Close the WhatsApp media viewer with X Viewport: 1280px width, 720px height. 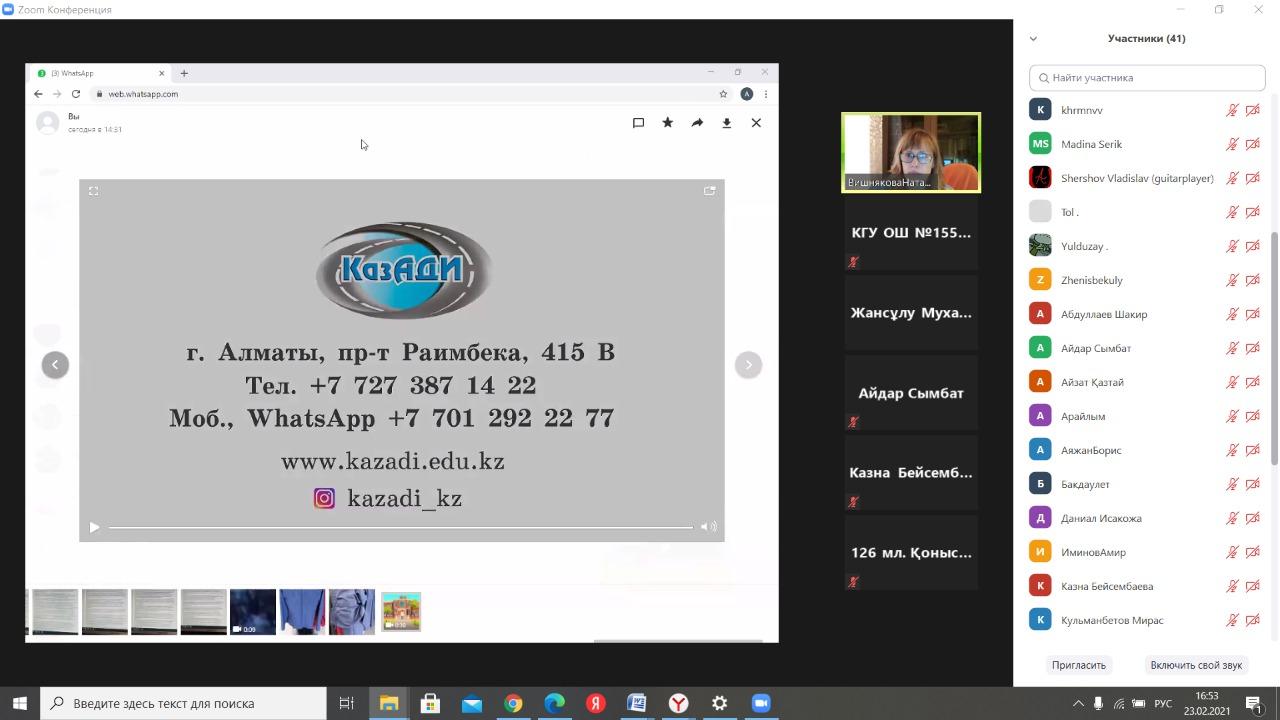point(756,123)
